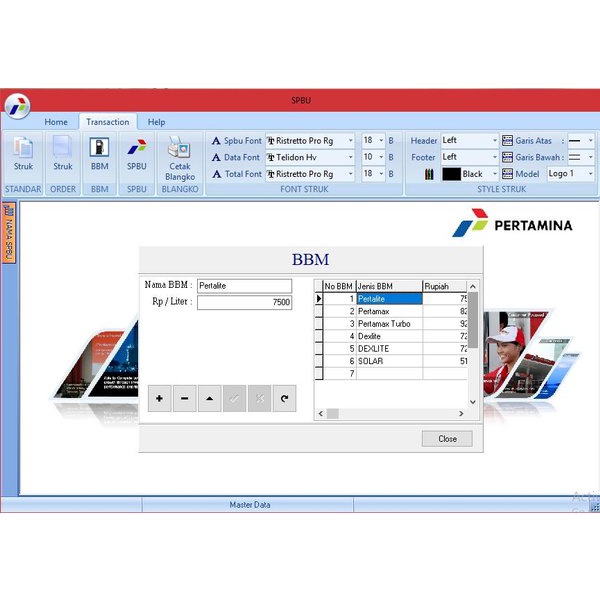Click the grid vertical scrollbar thumb
Screen dimensions: 600x600
(473, 320)
